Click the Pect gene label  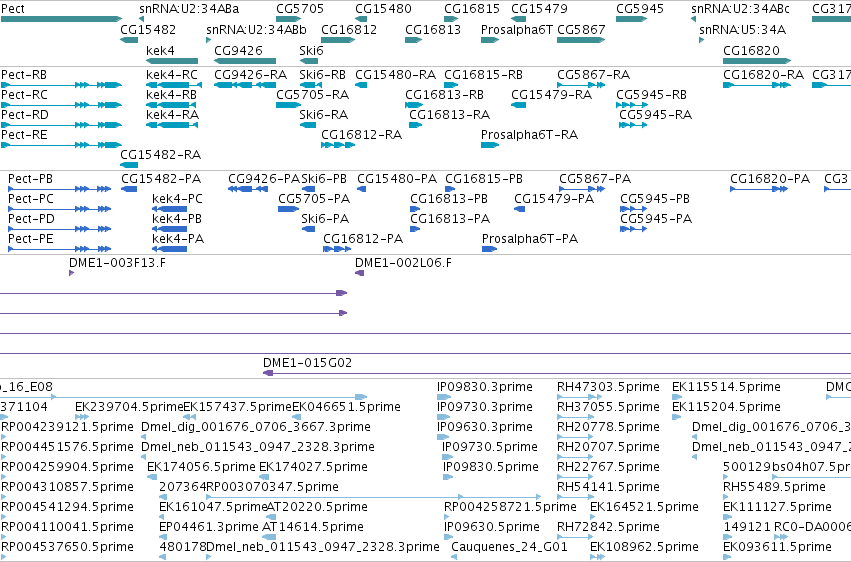(x=13, y=9)
